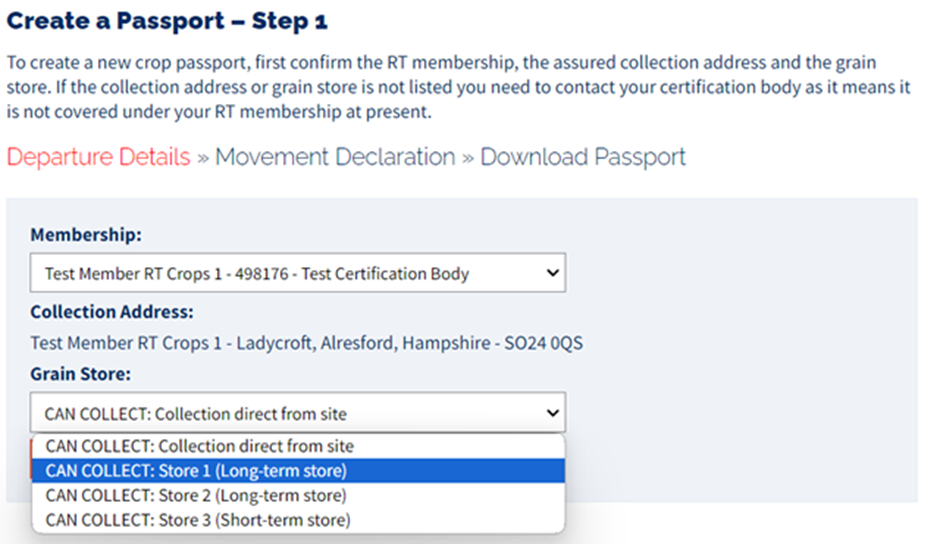This screenshot has width=940, height=544.
Task: Open the Download Passport step
Action: pos(583,157)
